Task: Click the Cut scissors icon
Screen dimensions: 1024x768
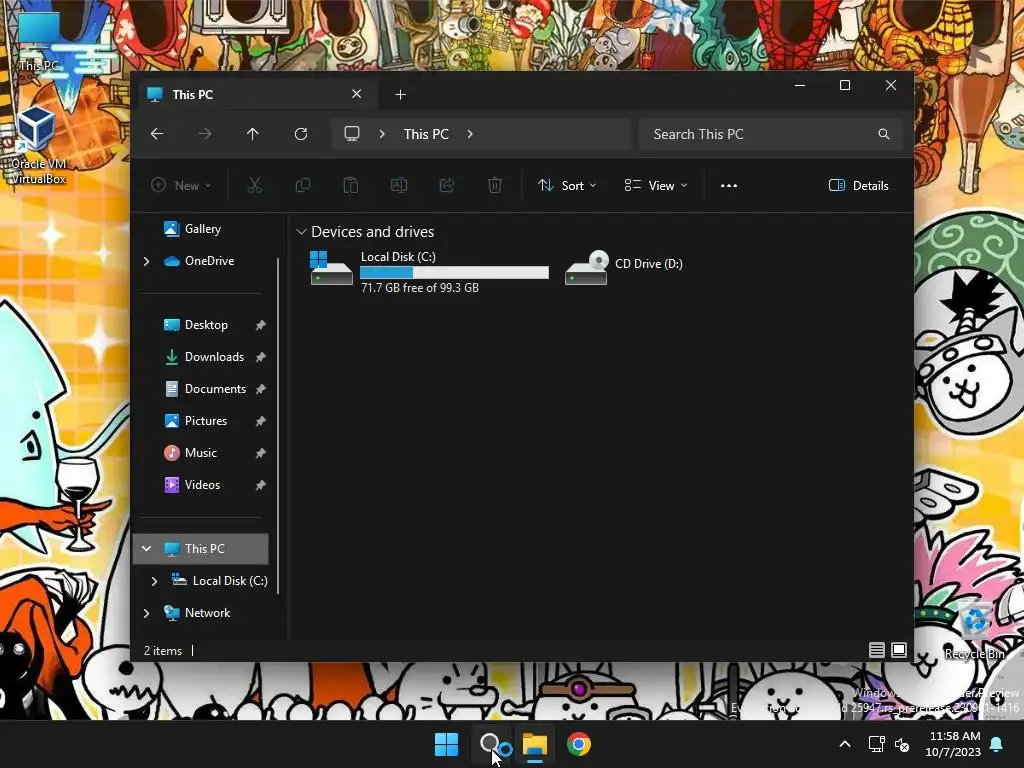Action: 255,185
